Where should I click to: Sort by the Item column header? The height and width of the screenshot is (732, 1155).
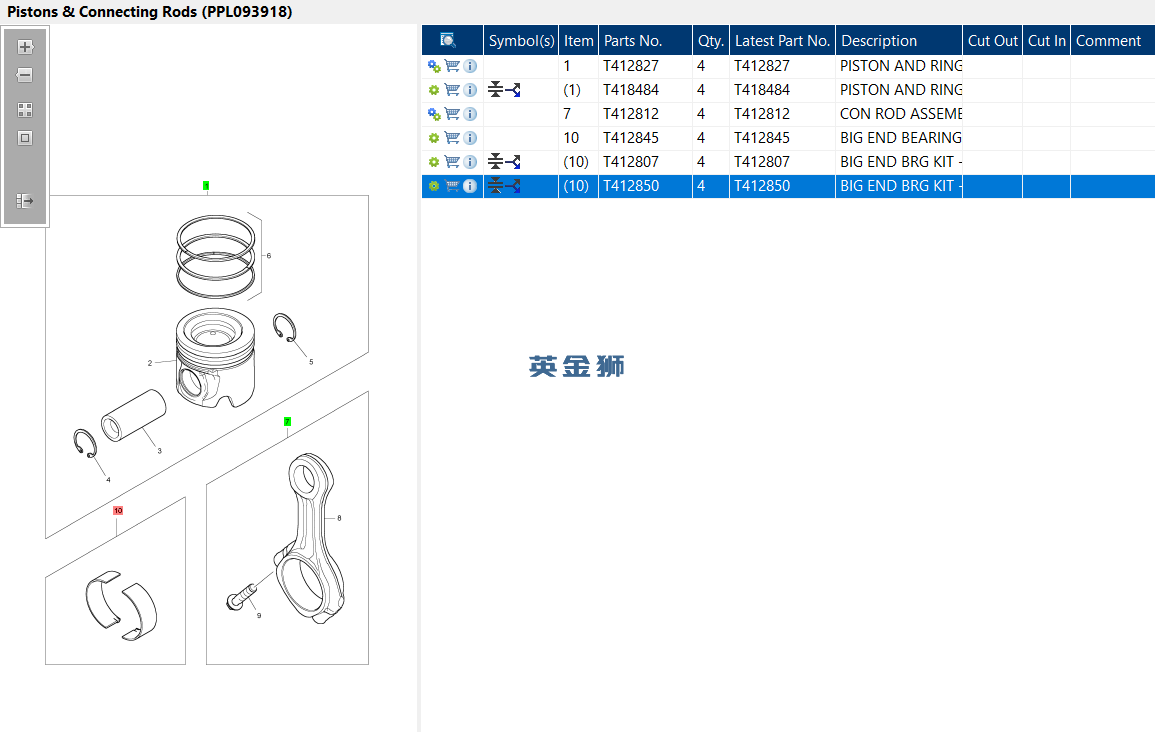[x=578, y=41]
